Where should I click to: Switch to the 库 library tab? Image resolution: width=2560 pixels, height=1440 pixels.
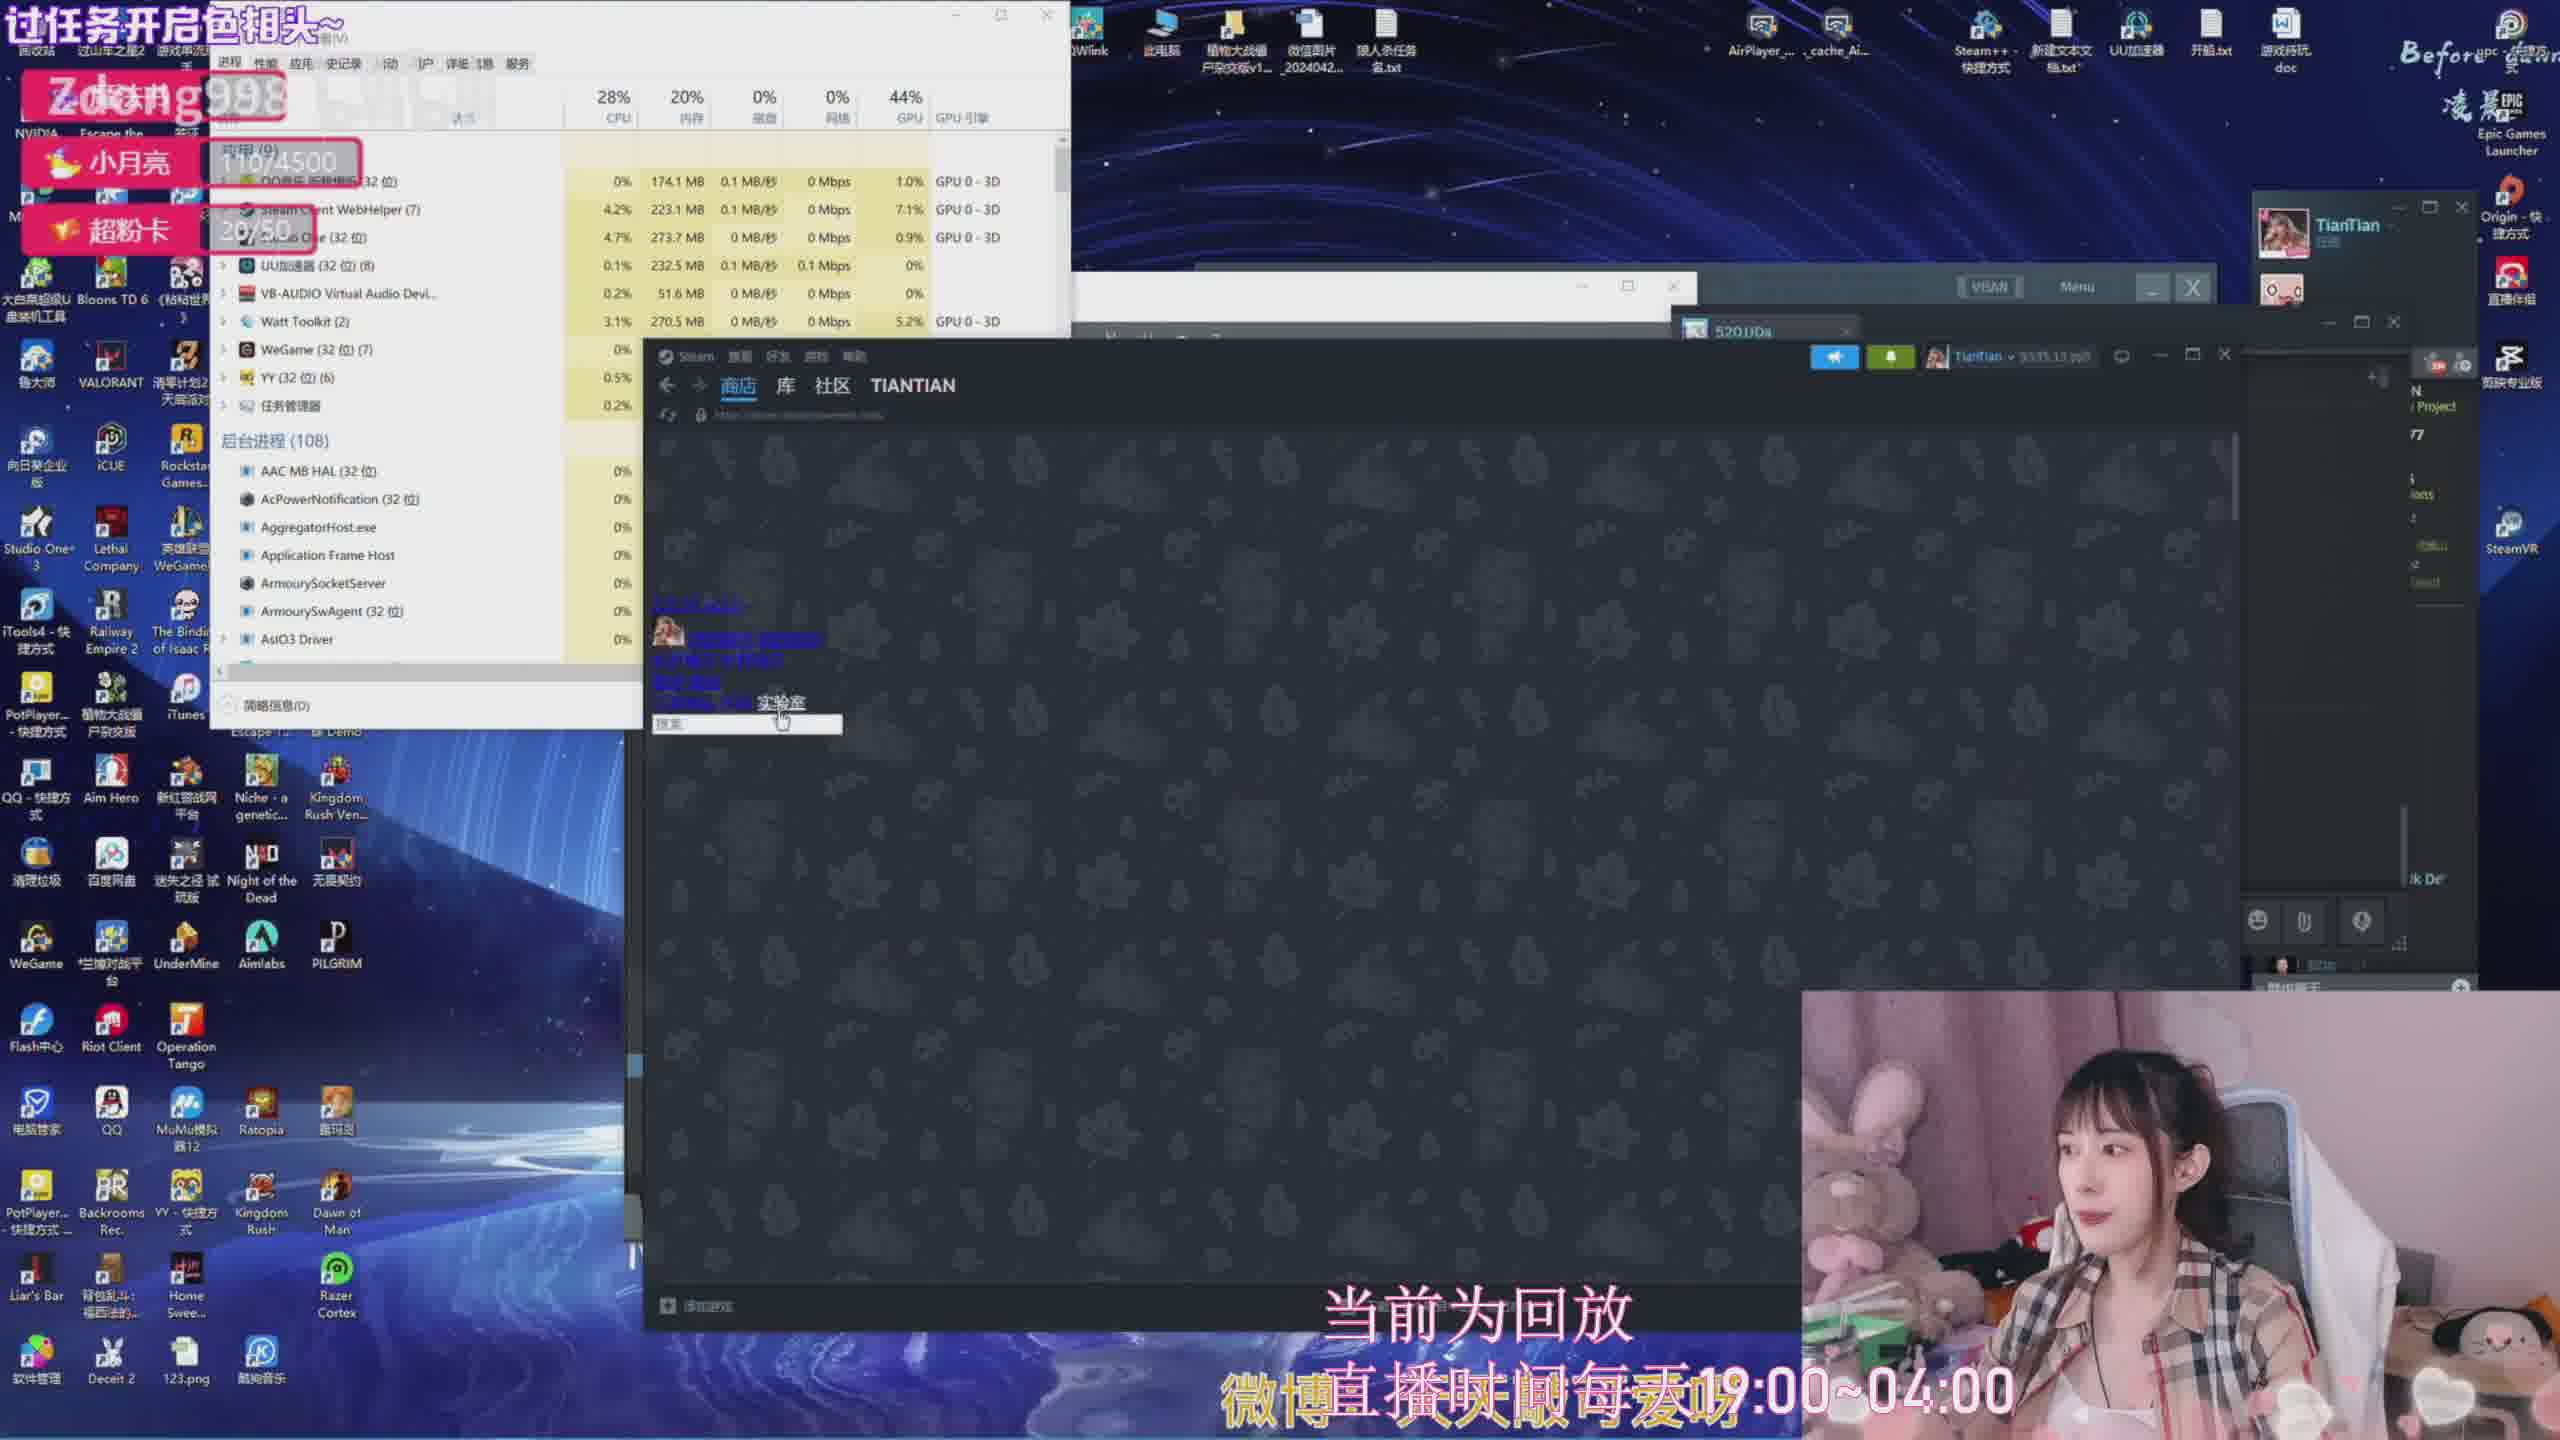point(785,385)
